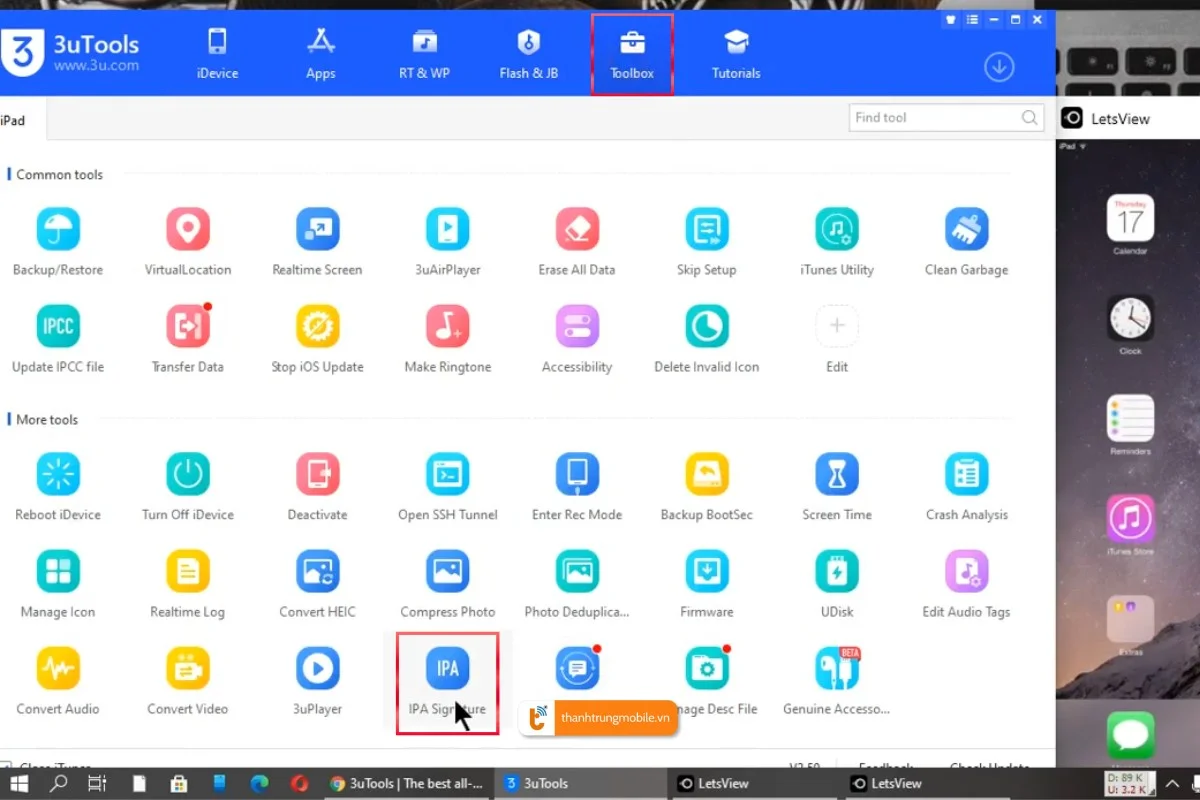1200x800 pixels.
Task: Open Convert Video tool
Action: 188,668
